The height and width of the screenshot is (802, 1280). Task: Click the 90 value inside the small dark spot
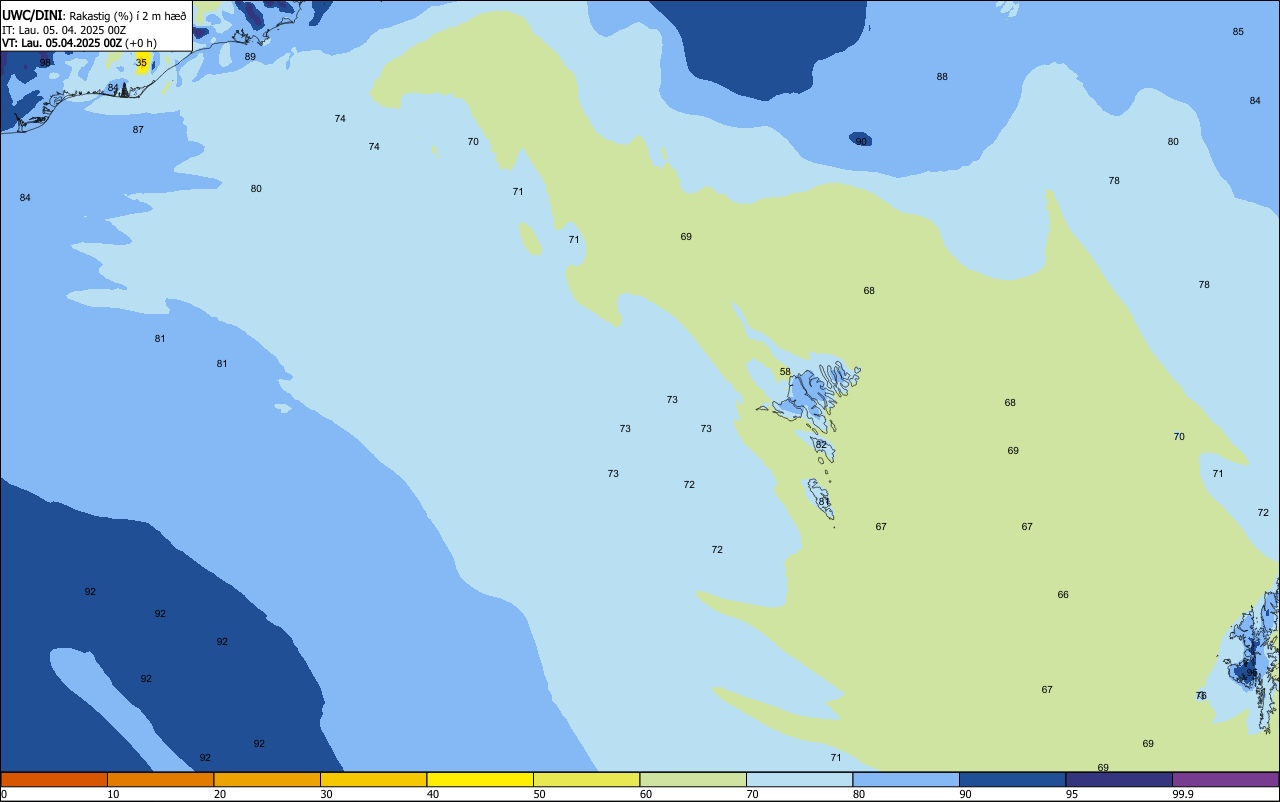tap(861, 142)
